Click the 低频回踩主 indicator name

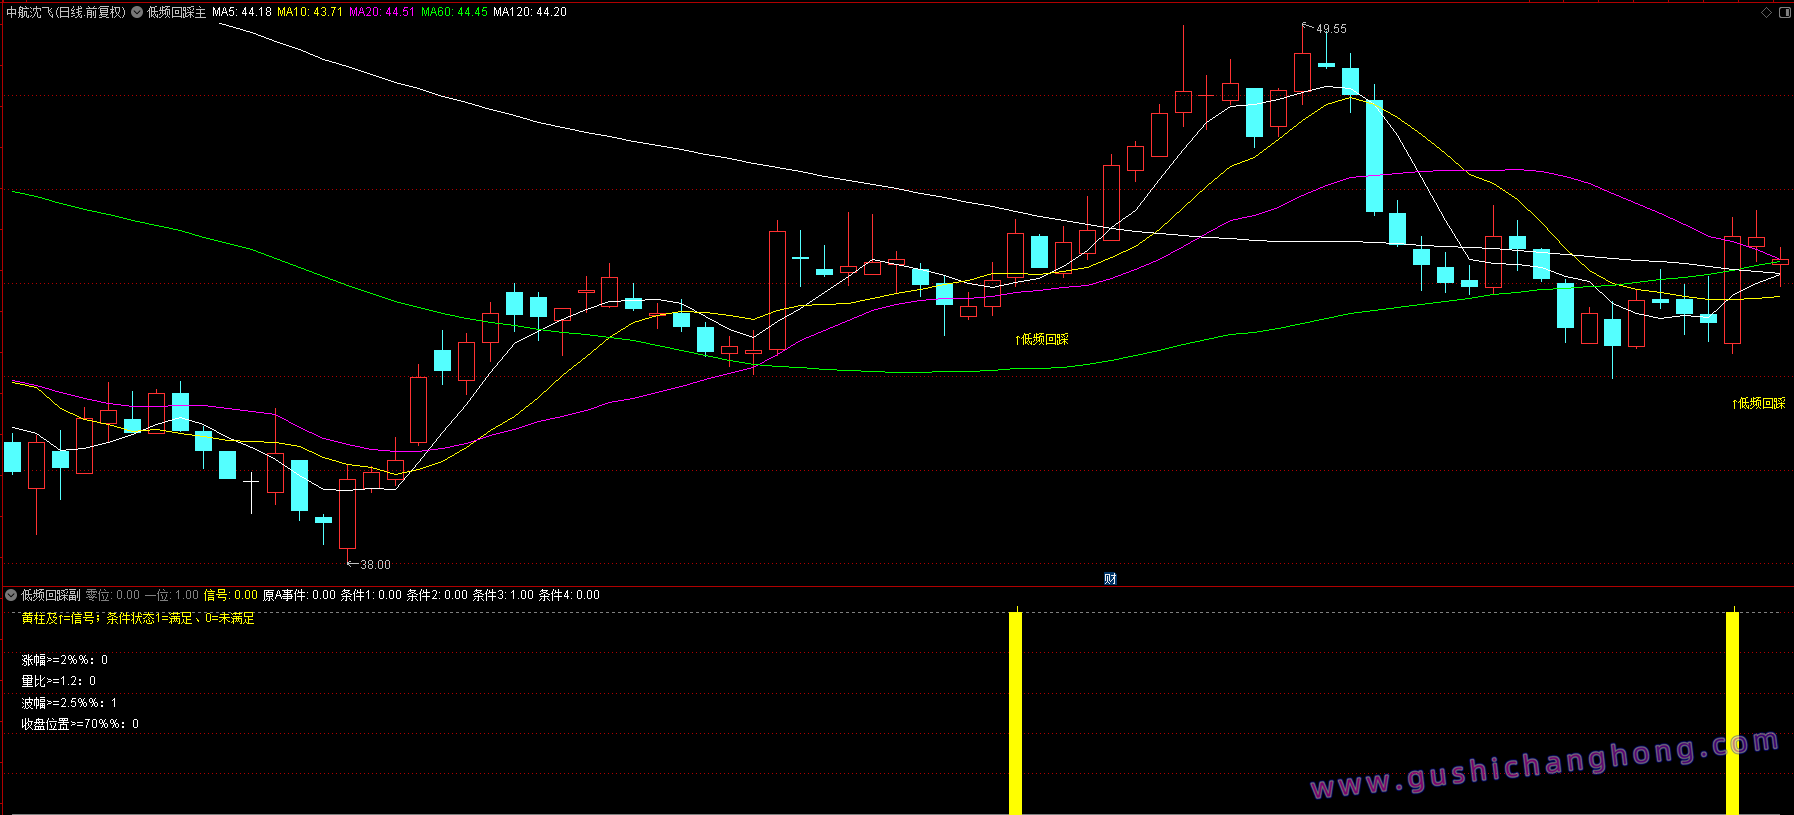point(176,12)
